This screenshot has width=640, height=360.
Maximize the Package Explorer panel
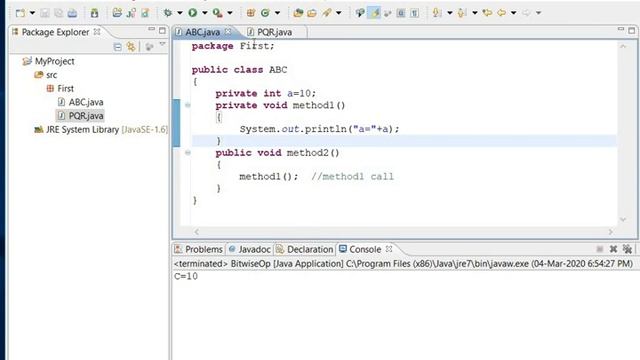[x=162, y=31]
